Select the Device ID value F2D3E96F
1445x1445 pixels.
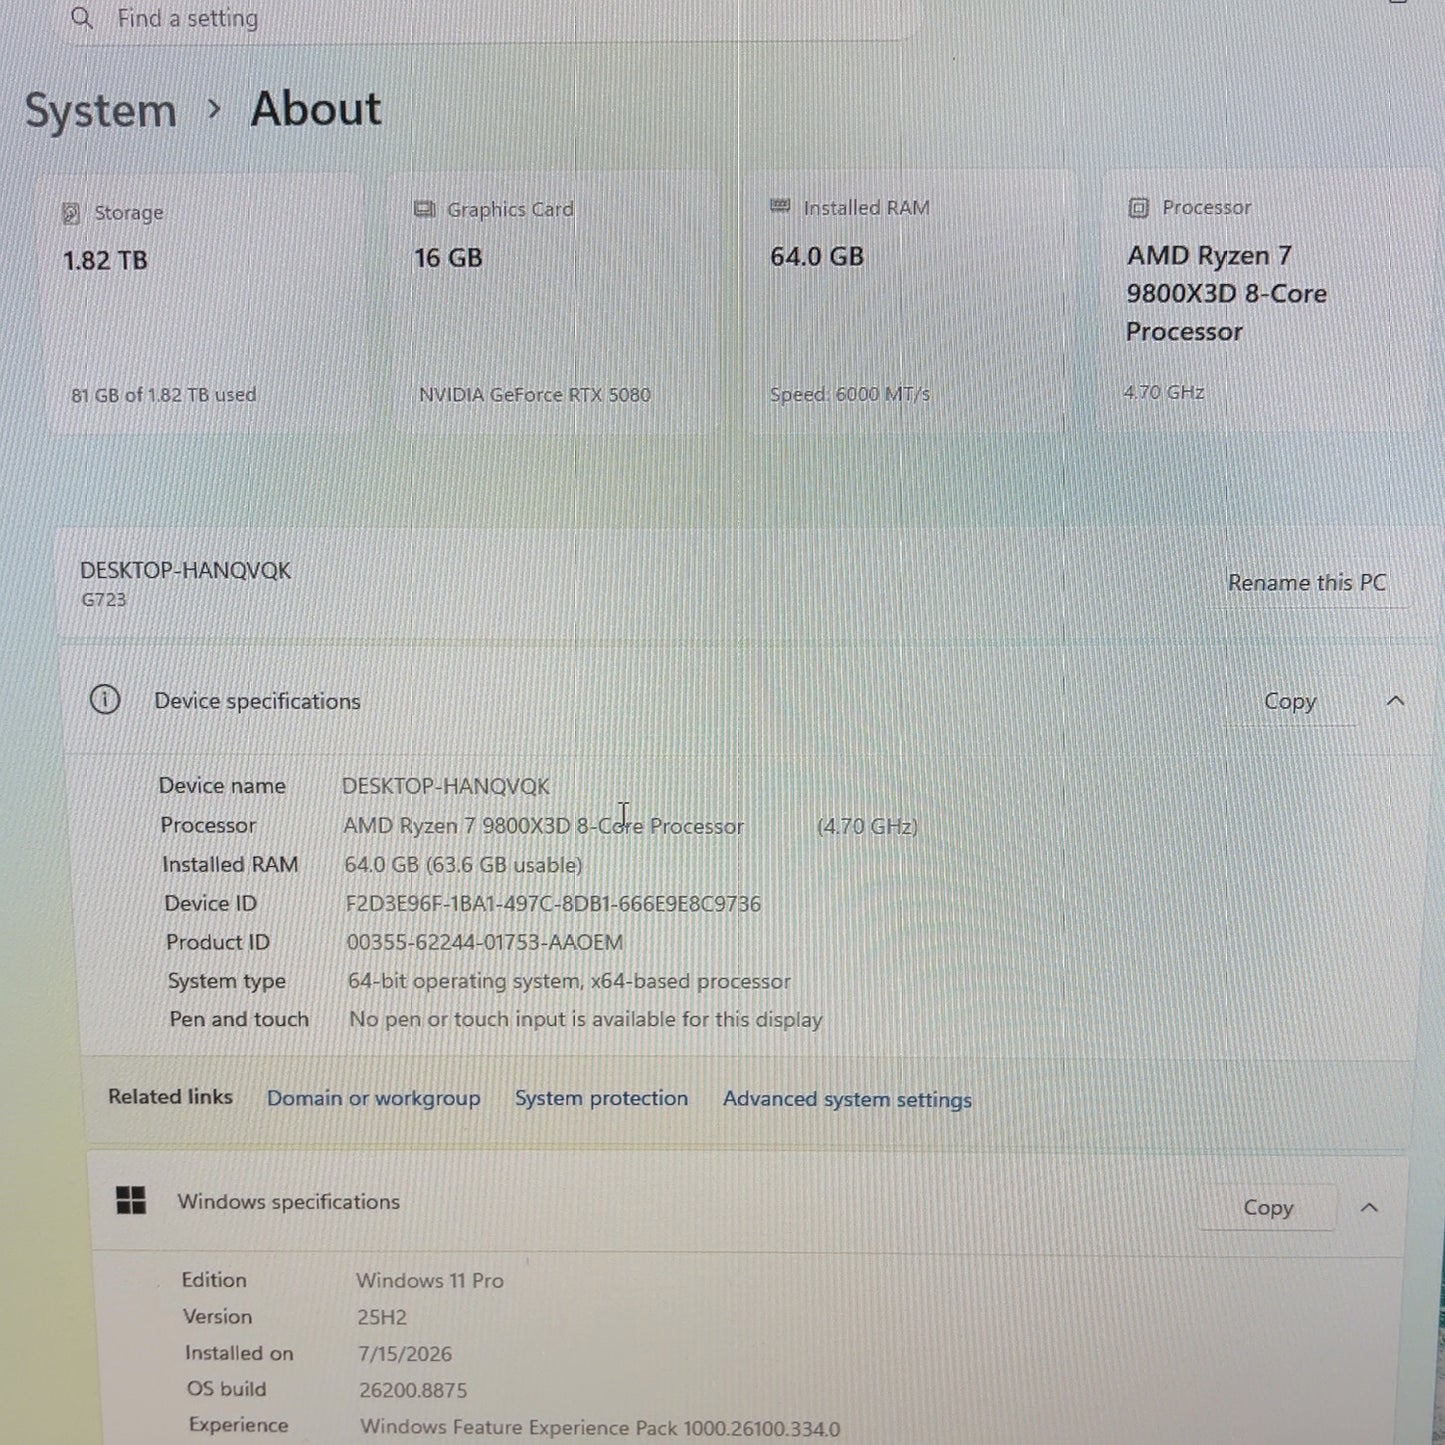[x=553, y=904]
